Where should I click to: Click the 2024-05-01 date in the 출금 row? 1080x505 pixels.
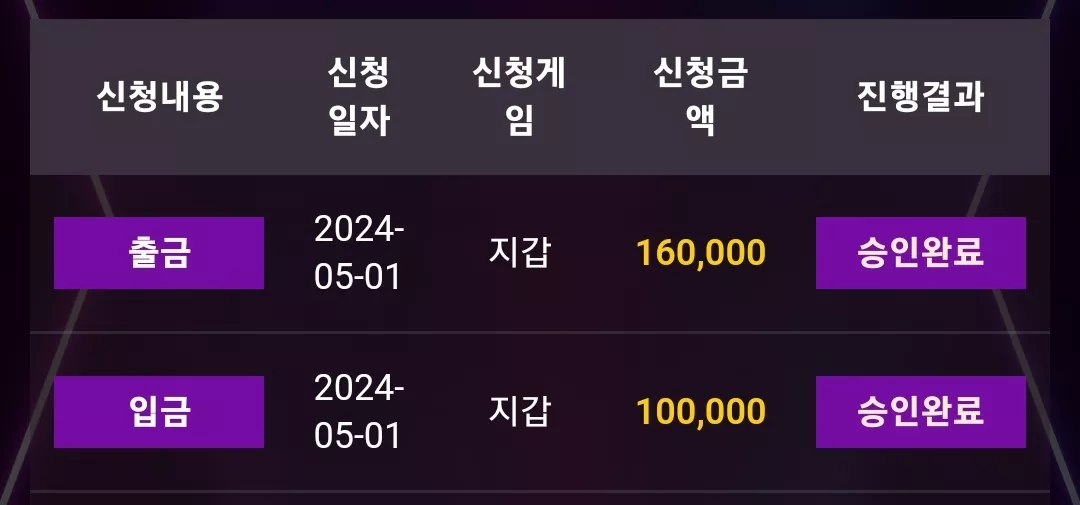(x=359, y=253)
